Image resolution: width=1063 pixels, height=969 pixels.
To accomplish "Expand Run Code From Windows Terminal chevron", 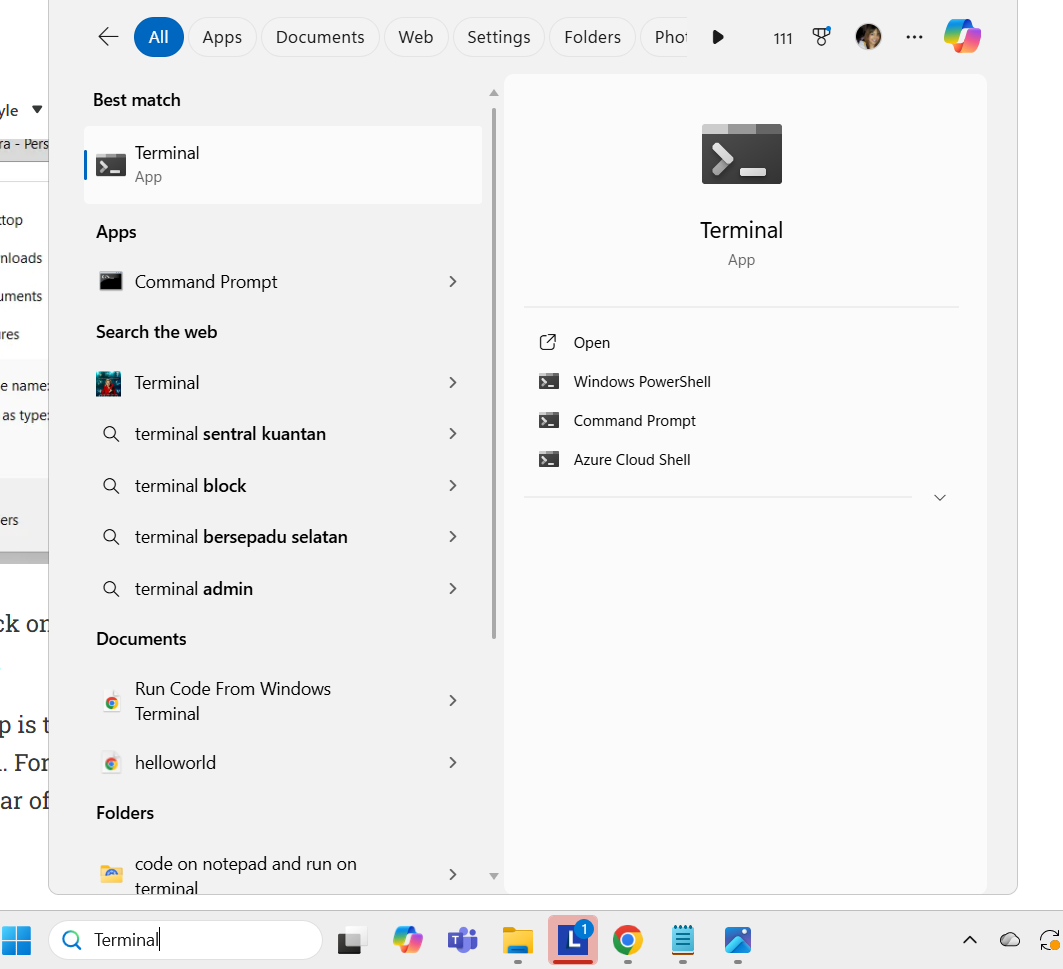I will coord(453,701).
